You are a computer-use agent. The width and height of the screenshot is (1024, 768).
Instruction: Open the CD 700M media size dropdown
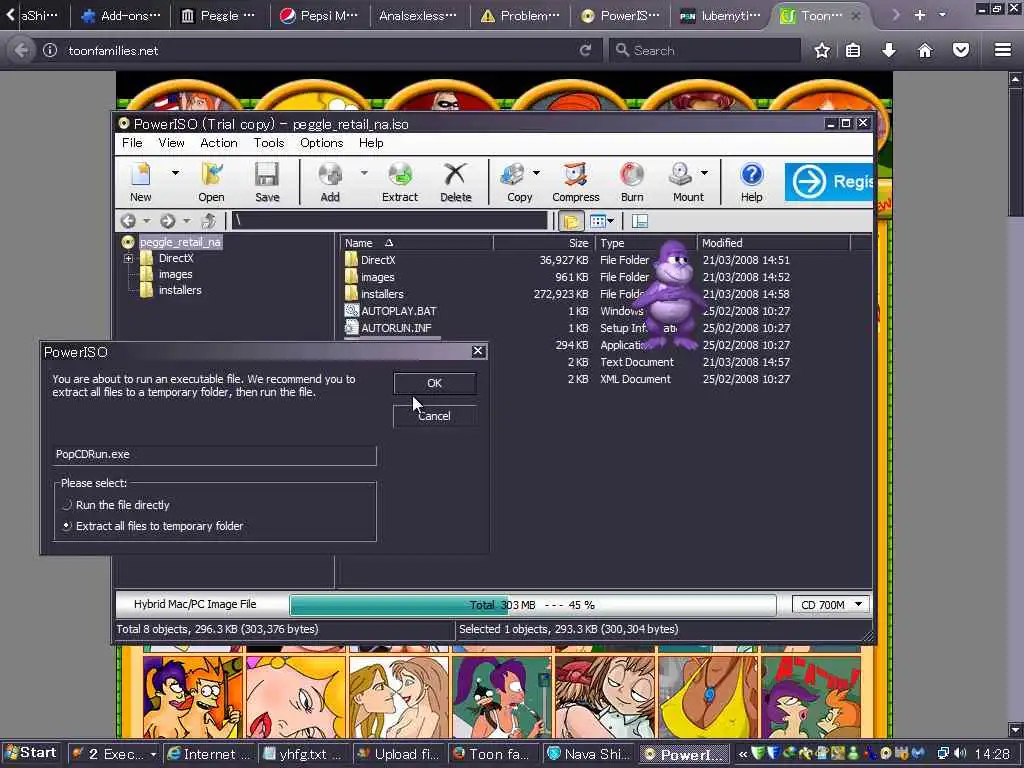click(x=858, y=605)
